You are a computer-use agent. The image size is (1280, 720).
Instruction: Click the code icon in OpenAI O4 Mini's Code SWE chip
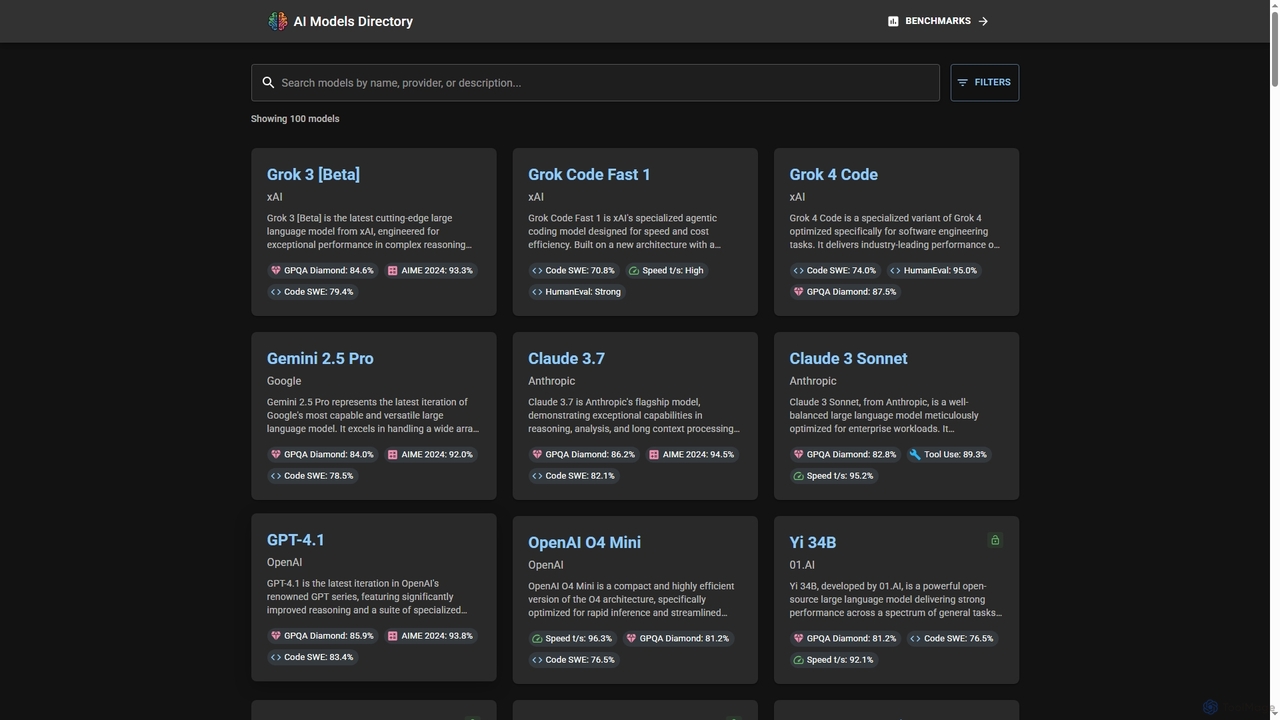tap(537, 660)
